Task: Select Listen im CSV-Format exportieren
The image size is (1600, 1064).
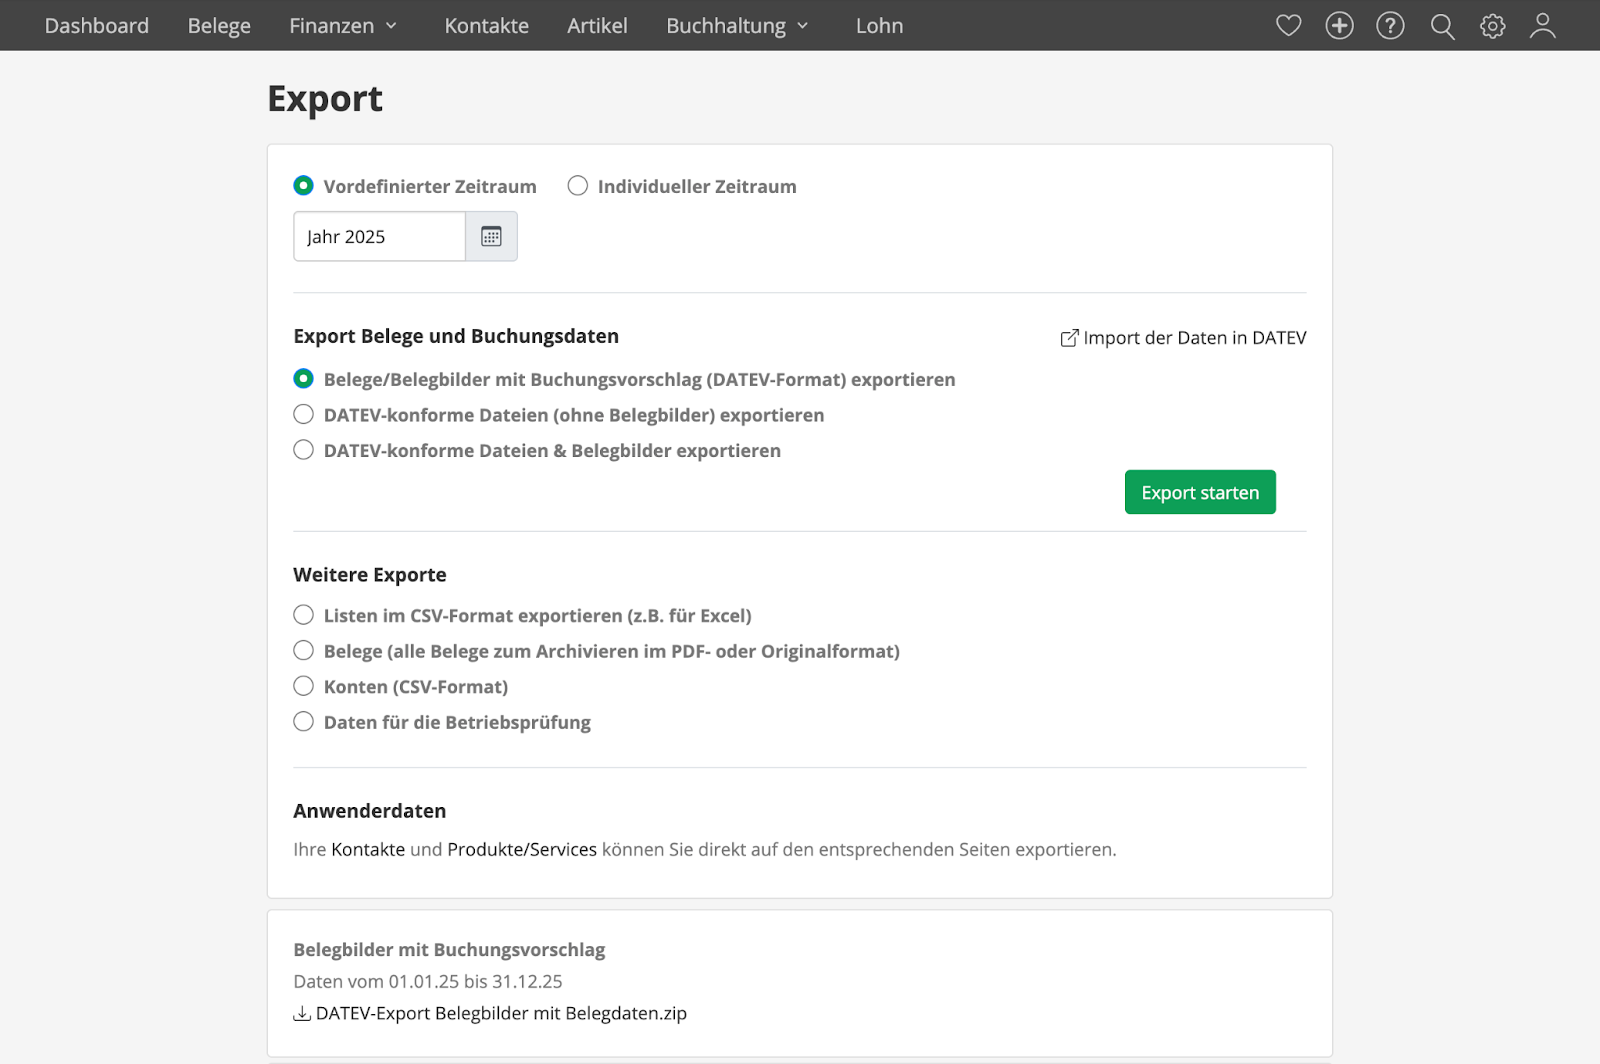Action: click(x=303, y=615)
